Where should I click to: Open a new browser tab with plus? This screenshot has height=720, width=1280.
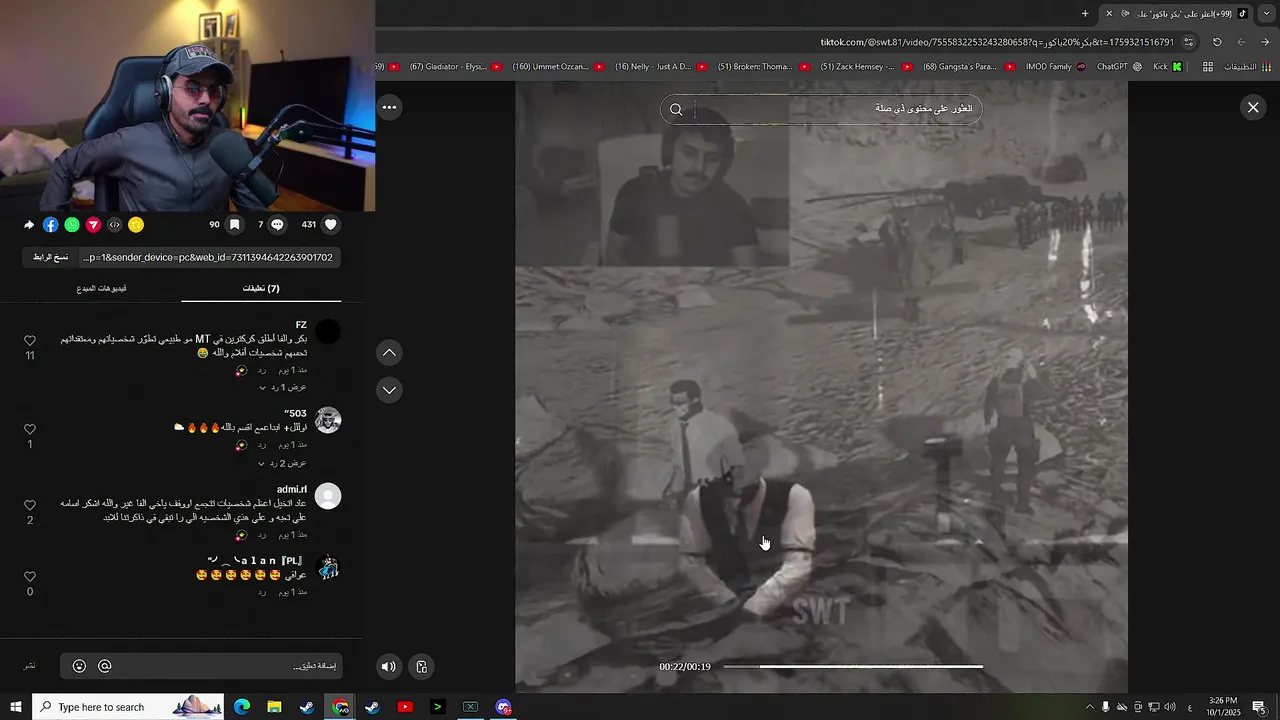tap(1085, 13)
